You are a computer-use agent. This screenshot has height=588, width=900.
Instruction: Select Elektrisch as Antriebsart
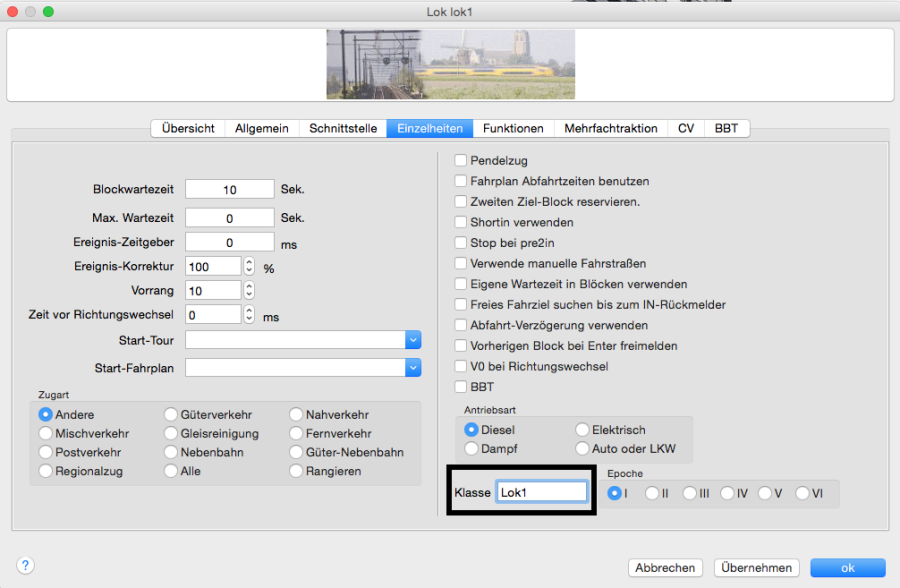(x=583, y=430)
